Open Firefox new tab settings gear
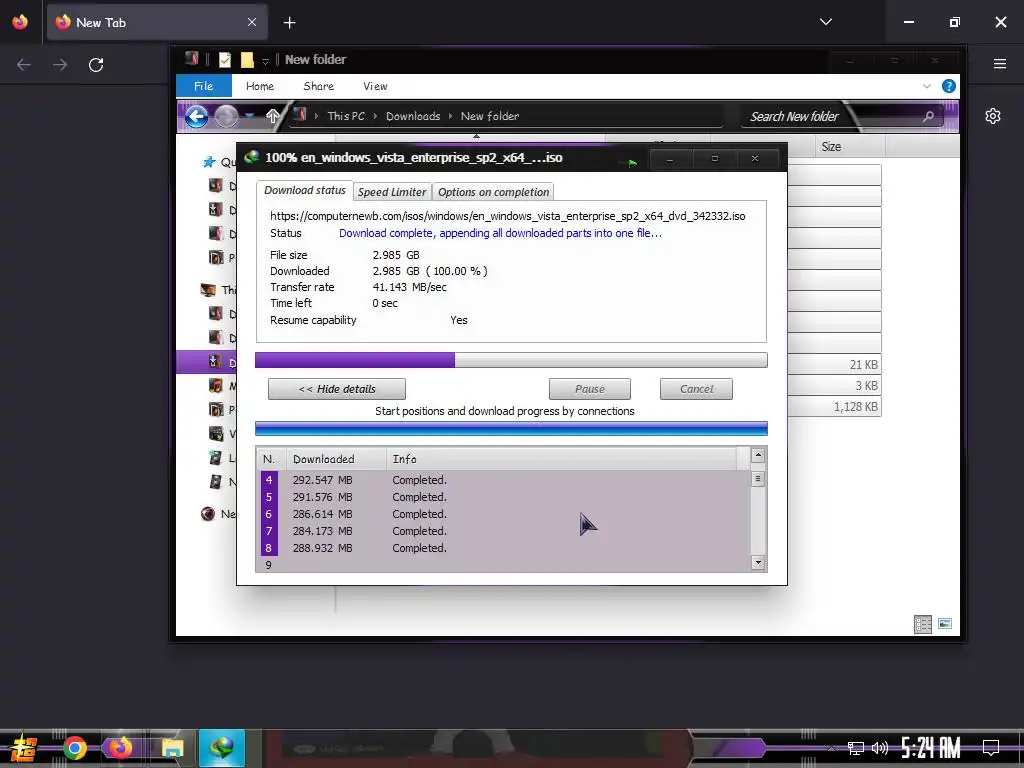Image resolution: width=1024 pixels, height=768 pixels. click(993, 116)
